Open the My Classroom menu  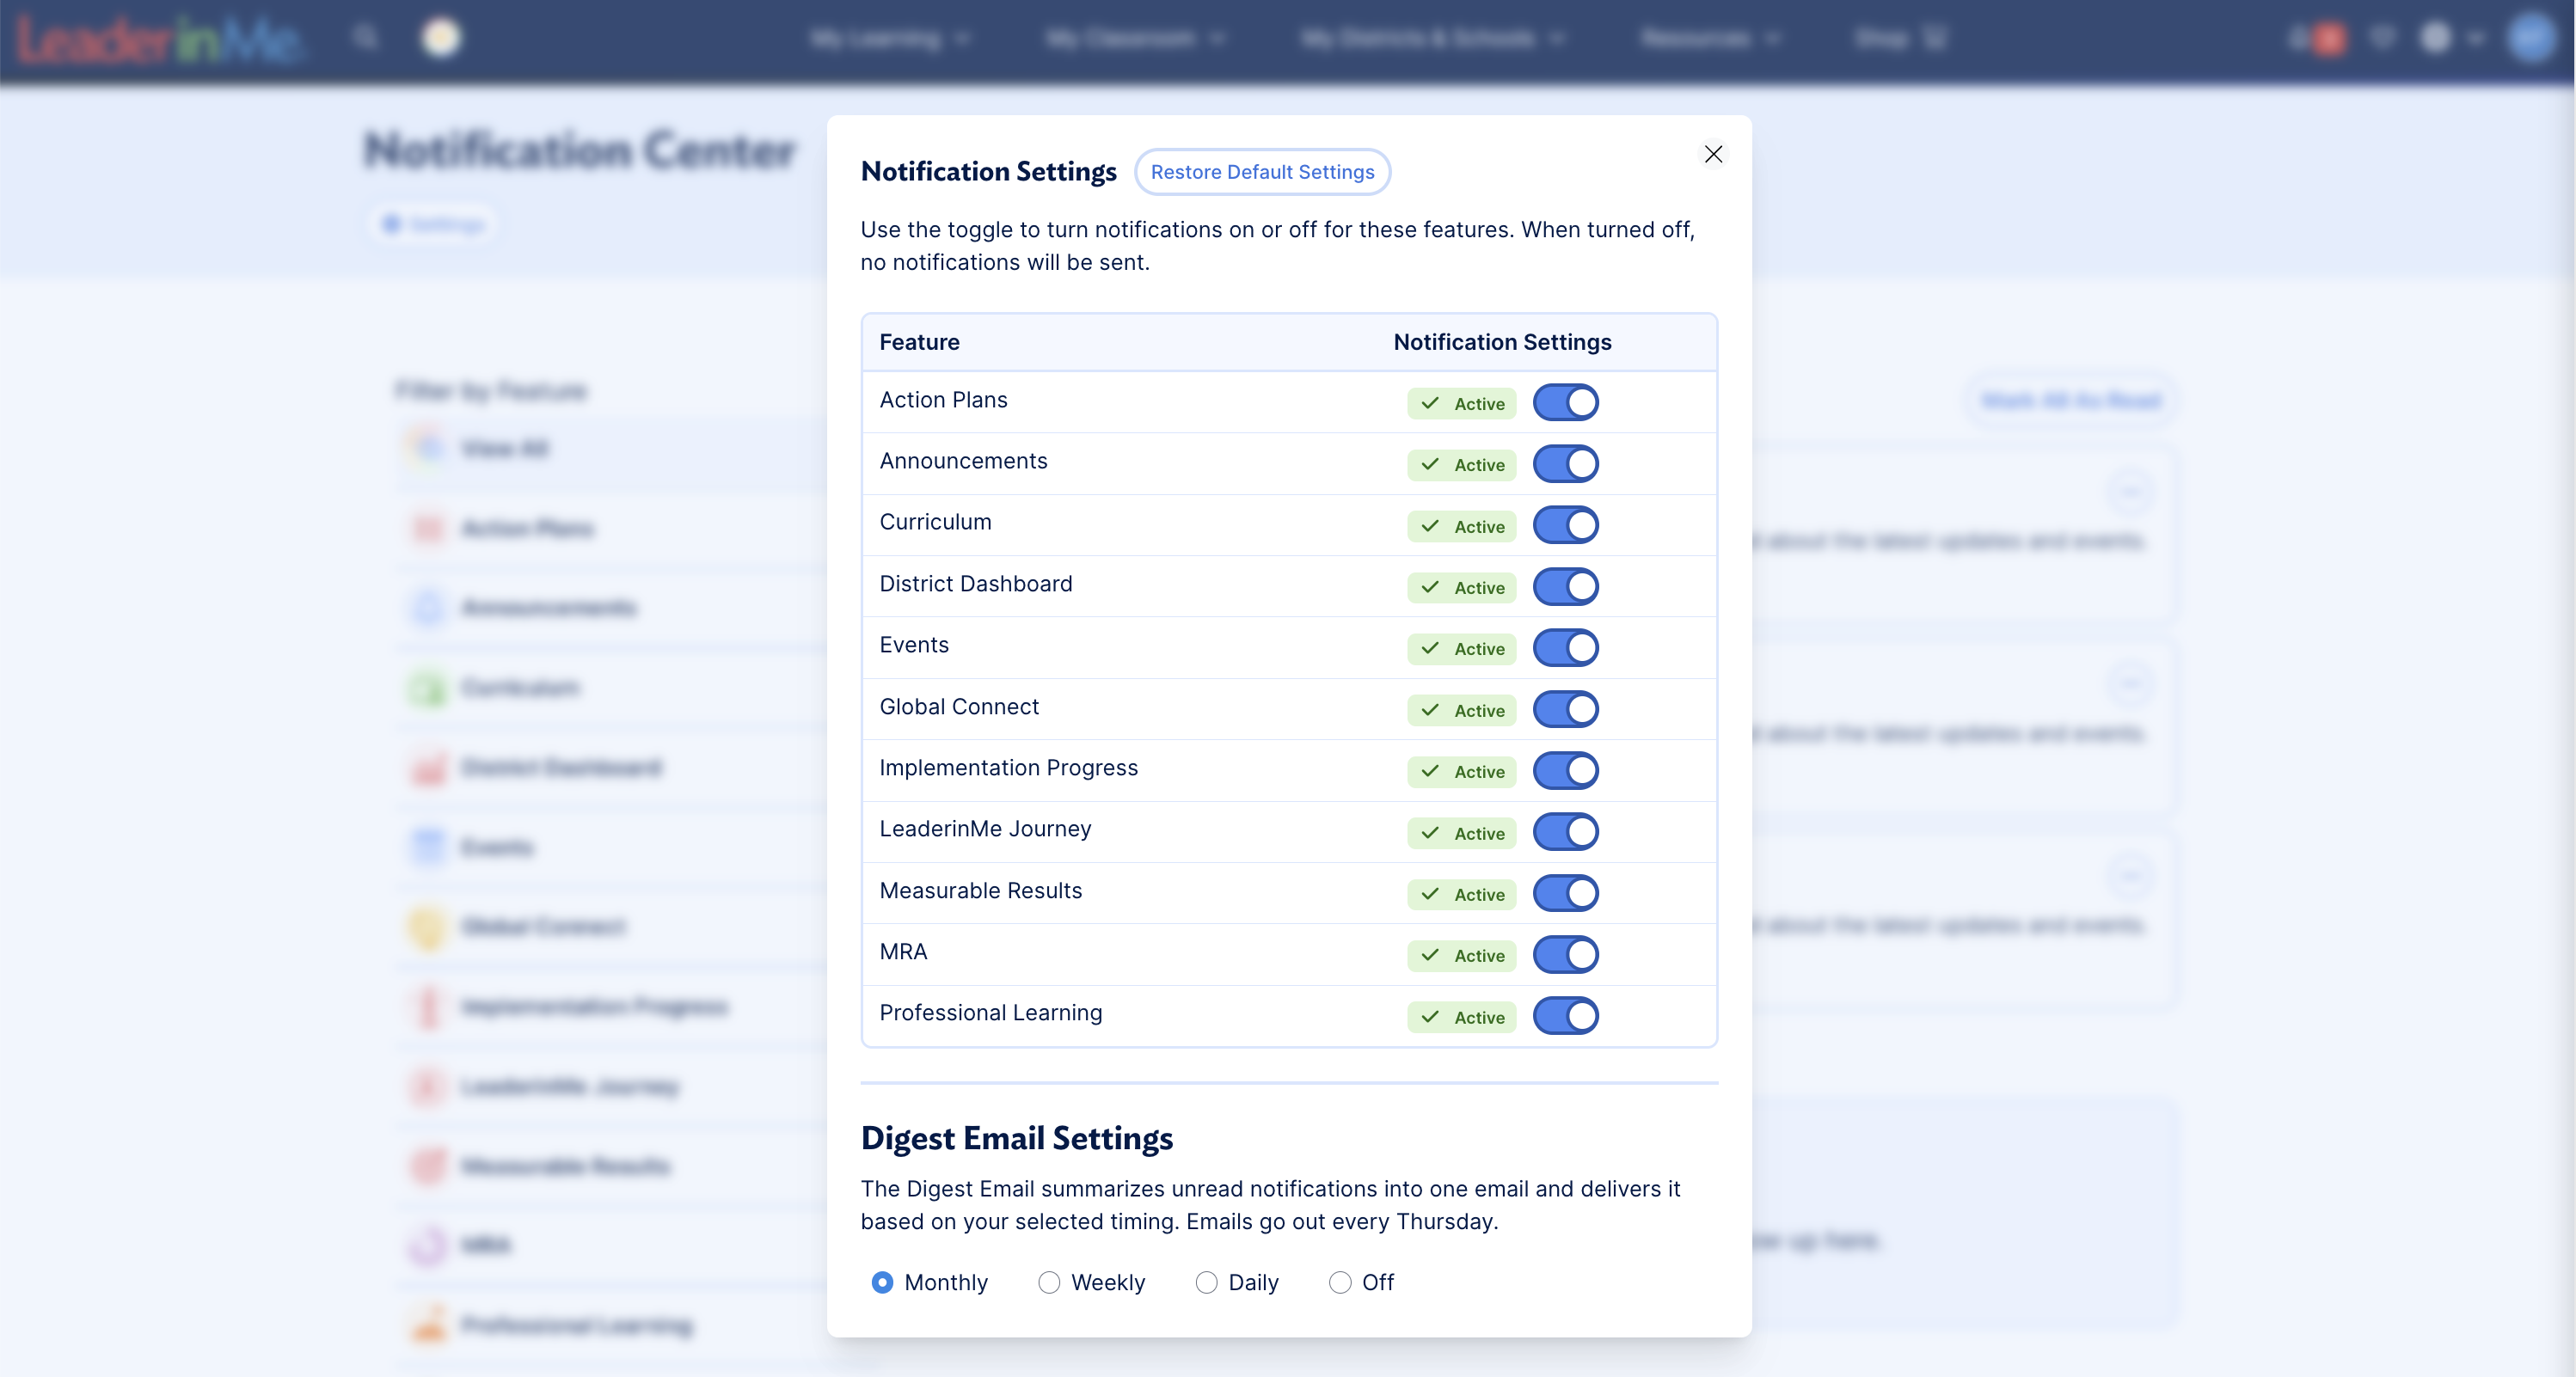(1135, 39)
